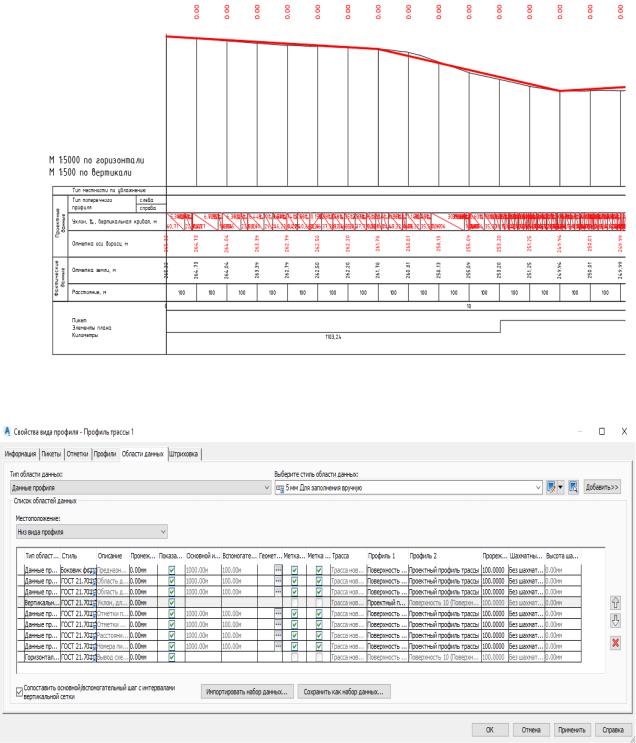Click Стиль column header

(x=78, y=556)
